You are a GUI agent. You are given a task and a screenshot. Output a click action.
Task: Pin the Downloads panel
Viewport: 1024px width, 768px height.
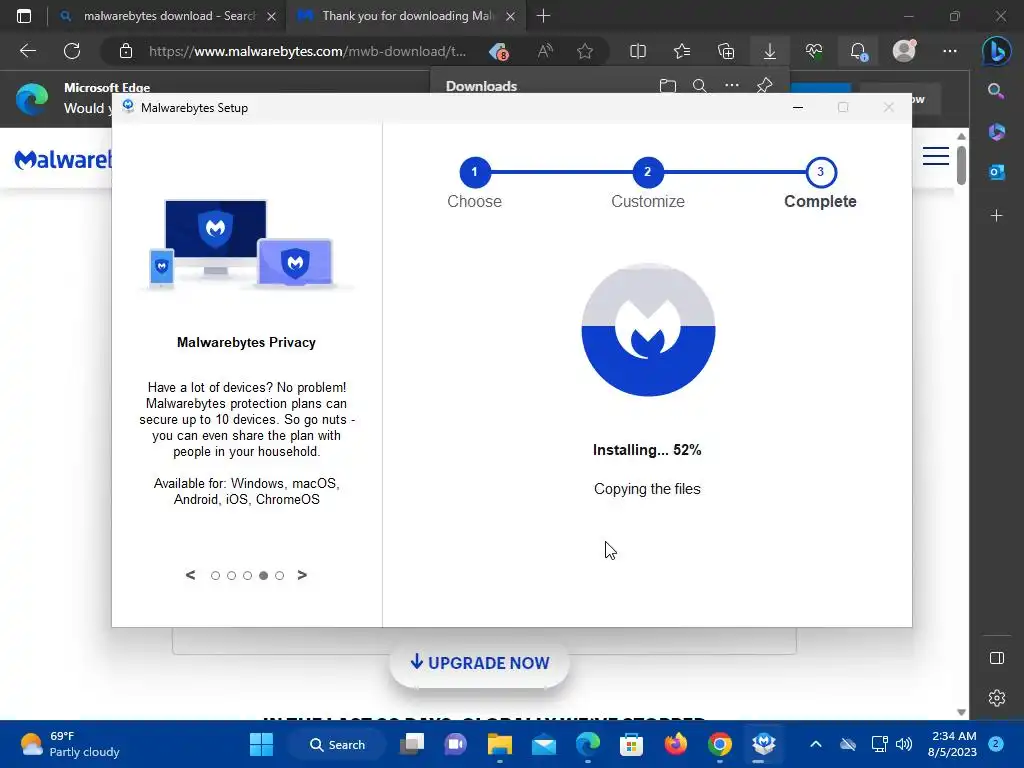pyautogui.click(x=765, y=85)
